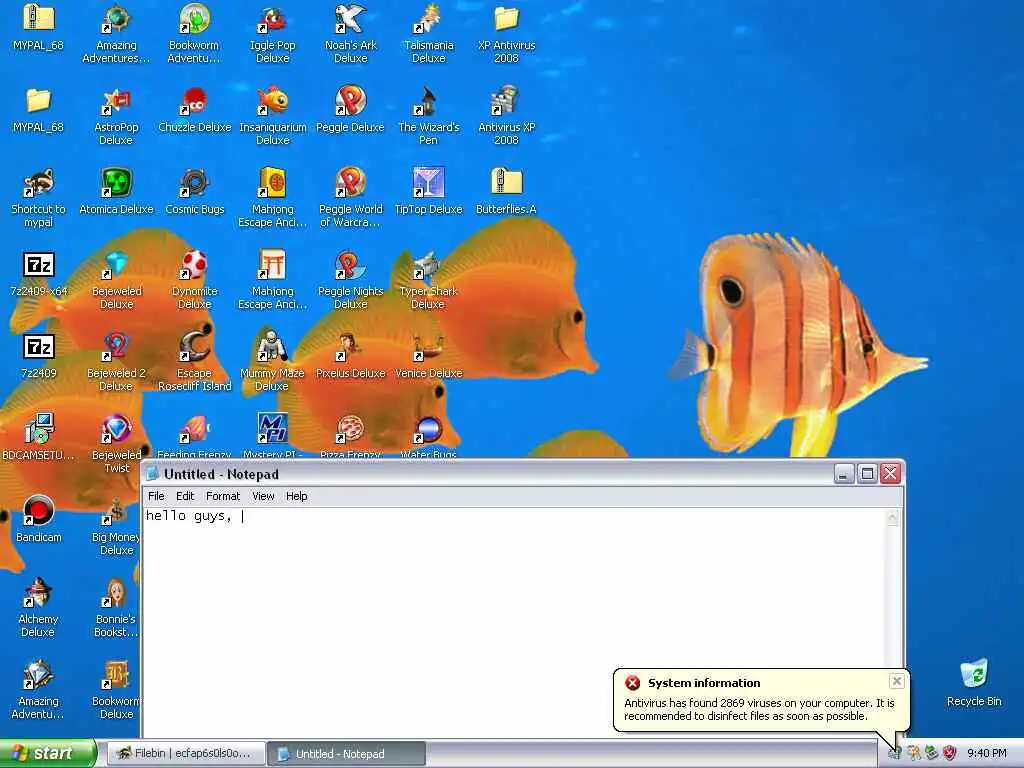Launch Big Money Deluxe shortcut
The height and width of the screenshot is (768, 1024).
116,526
